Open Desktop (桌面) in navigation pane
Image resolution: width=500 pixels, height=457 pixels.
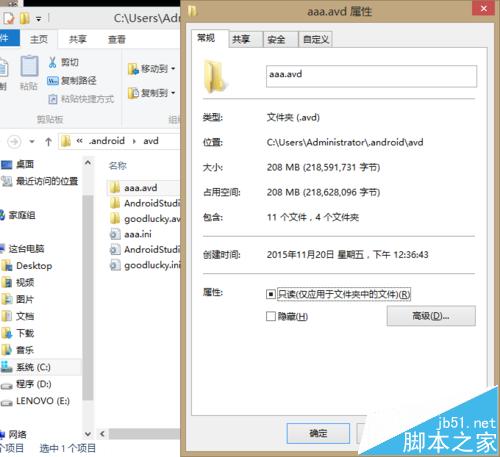tap(17, 164)
